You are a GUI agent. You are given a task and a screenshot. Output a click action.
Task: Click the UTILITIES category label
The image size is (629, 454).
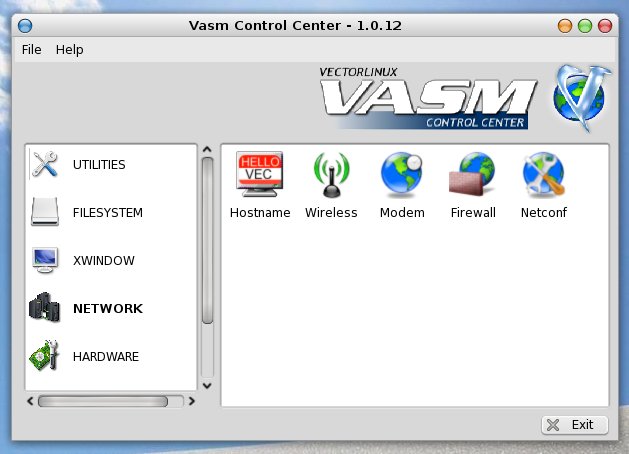[x=99, y=164]
